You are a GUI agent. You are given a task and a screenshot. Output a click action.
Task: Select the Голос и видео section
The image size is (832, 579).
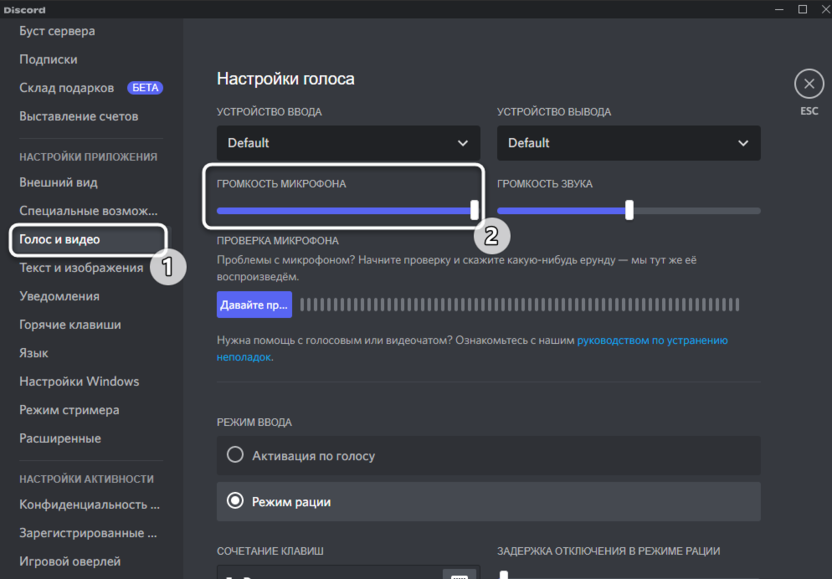click(x=88, y=239)
